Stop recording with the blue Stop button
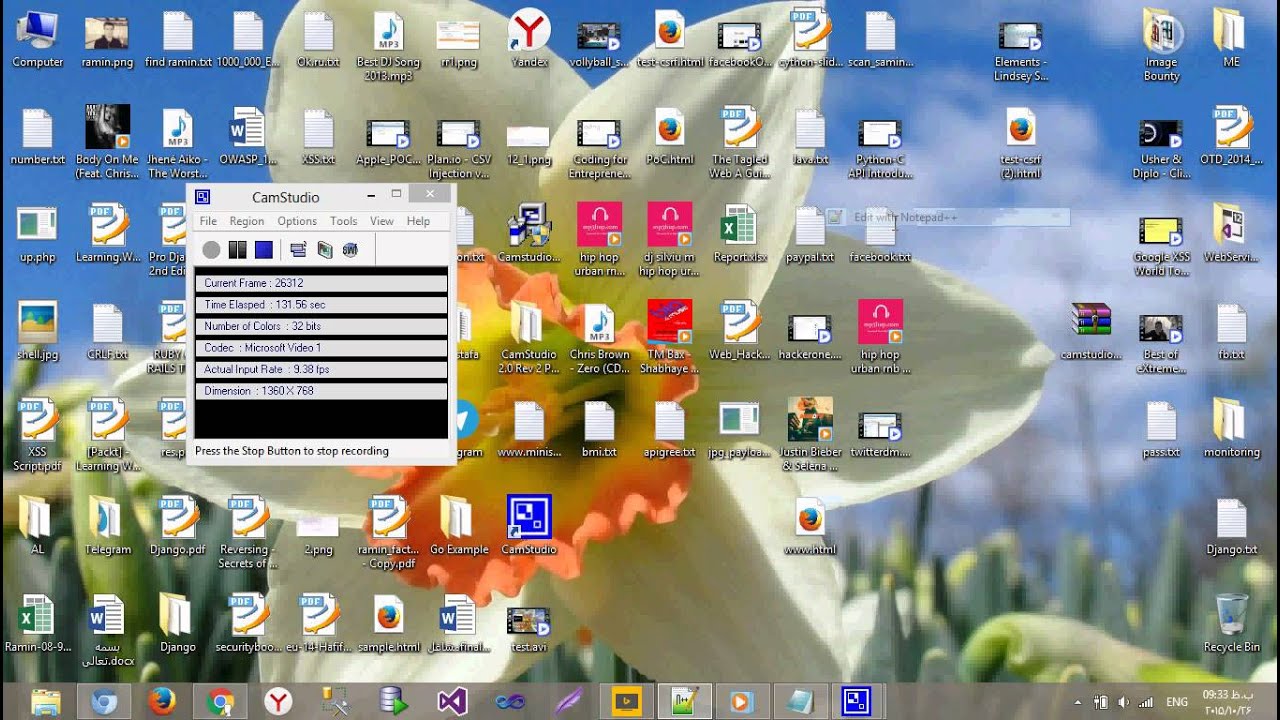 point(264,249)
